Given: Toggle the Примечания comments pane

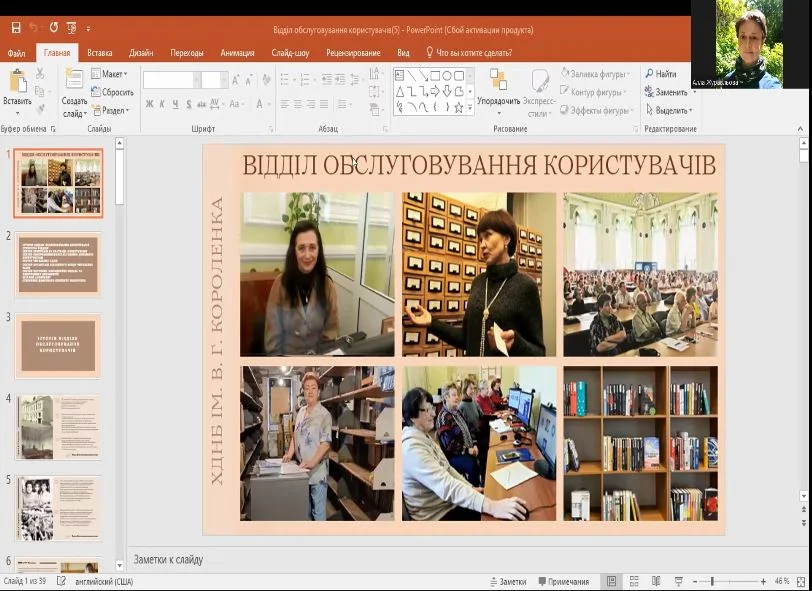Looking at the screenshot, I should click(563, 581).
